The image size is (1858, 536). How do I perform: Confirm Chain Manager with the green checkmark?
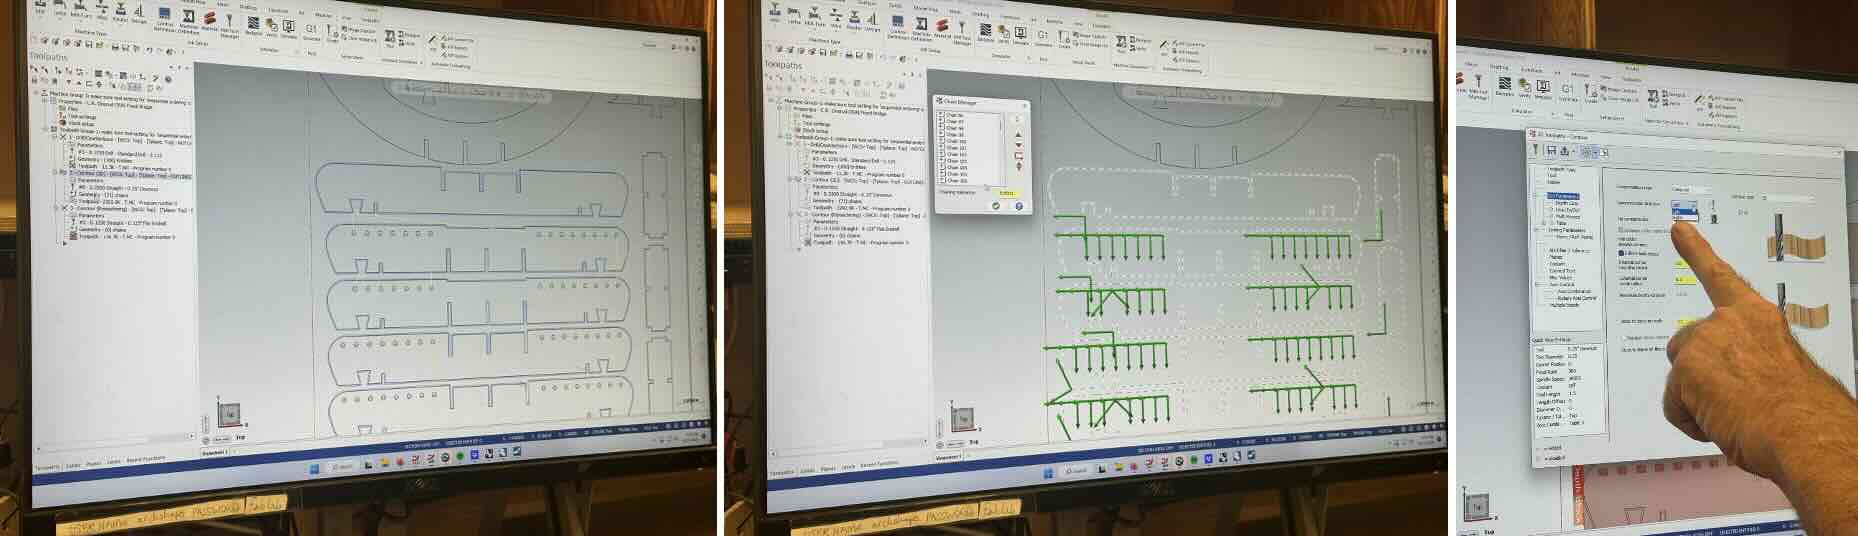995,205
